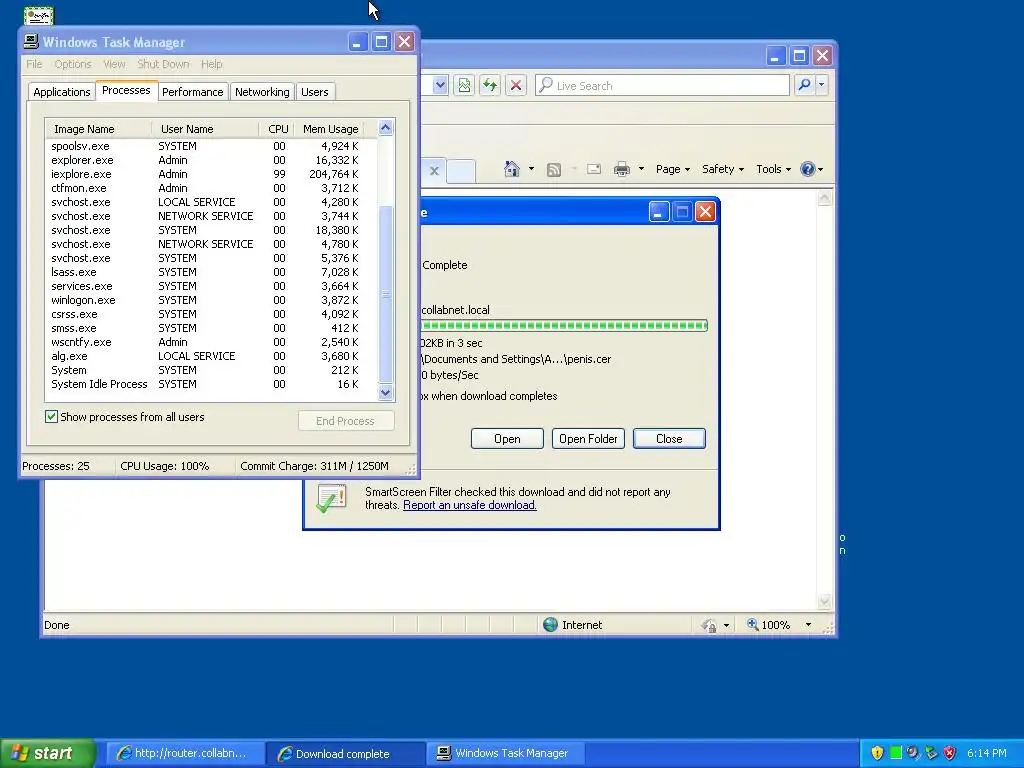Image resolution: width=1024 pixels, height=768 pixels.
Task: Click the red stop icon in Internet Explorer
Action: click(x=516, y=85)
